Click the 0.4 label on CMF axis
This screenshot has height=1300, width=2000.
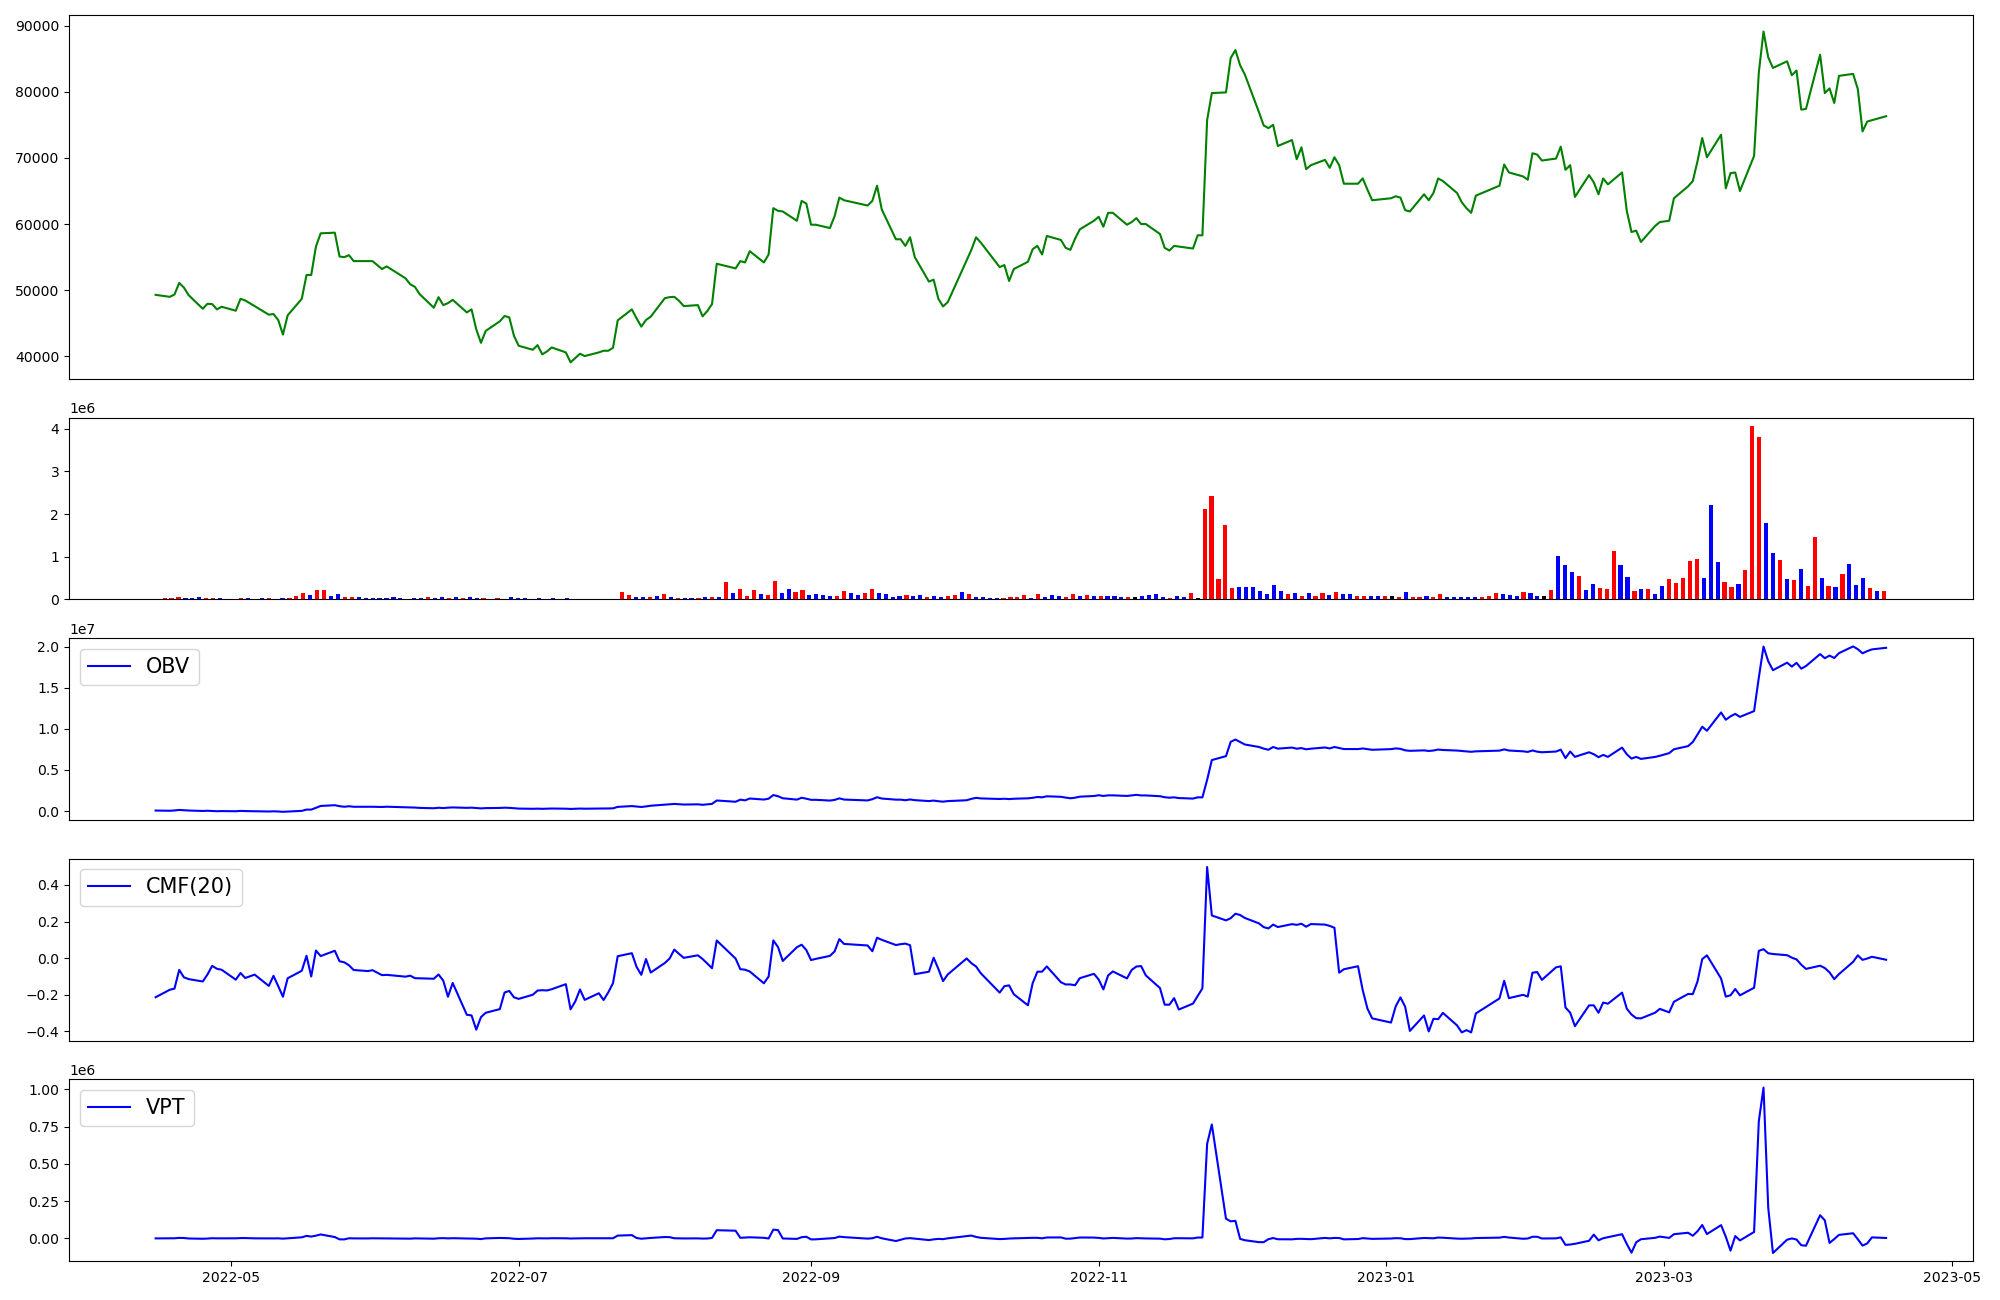click(47, 885)
